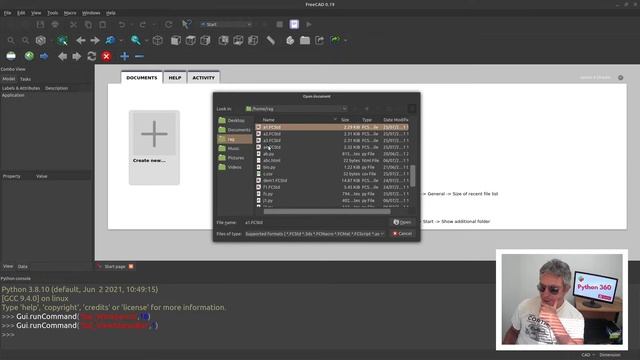
Task: Set the Right view cube icon
Action: pos(205,40)
